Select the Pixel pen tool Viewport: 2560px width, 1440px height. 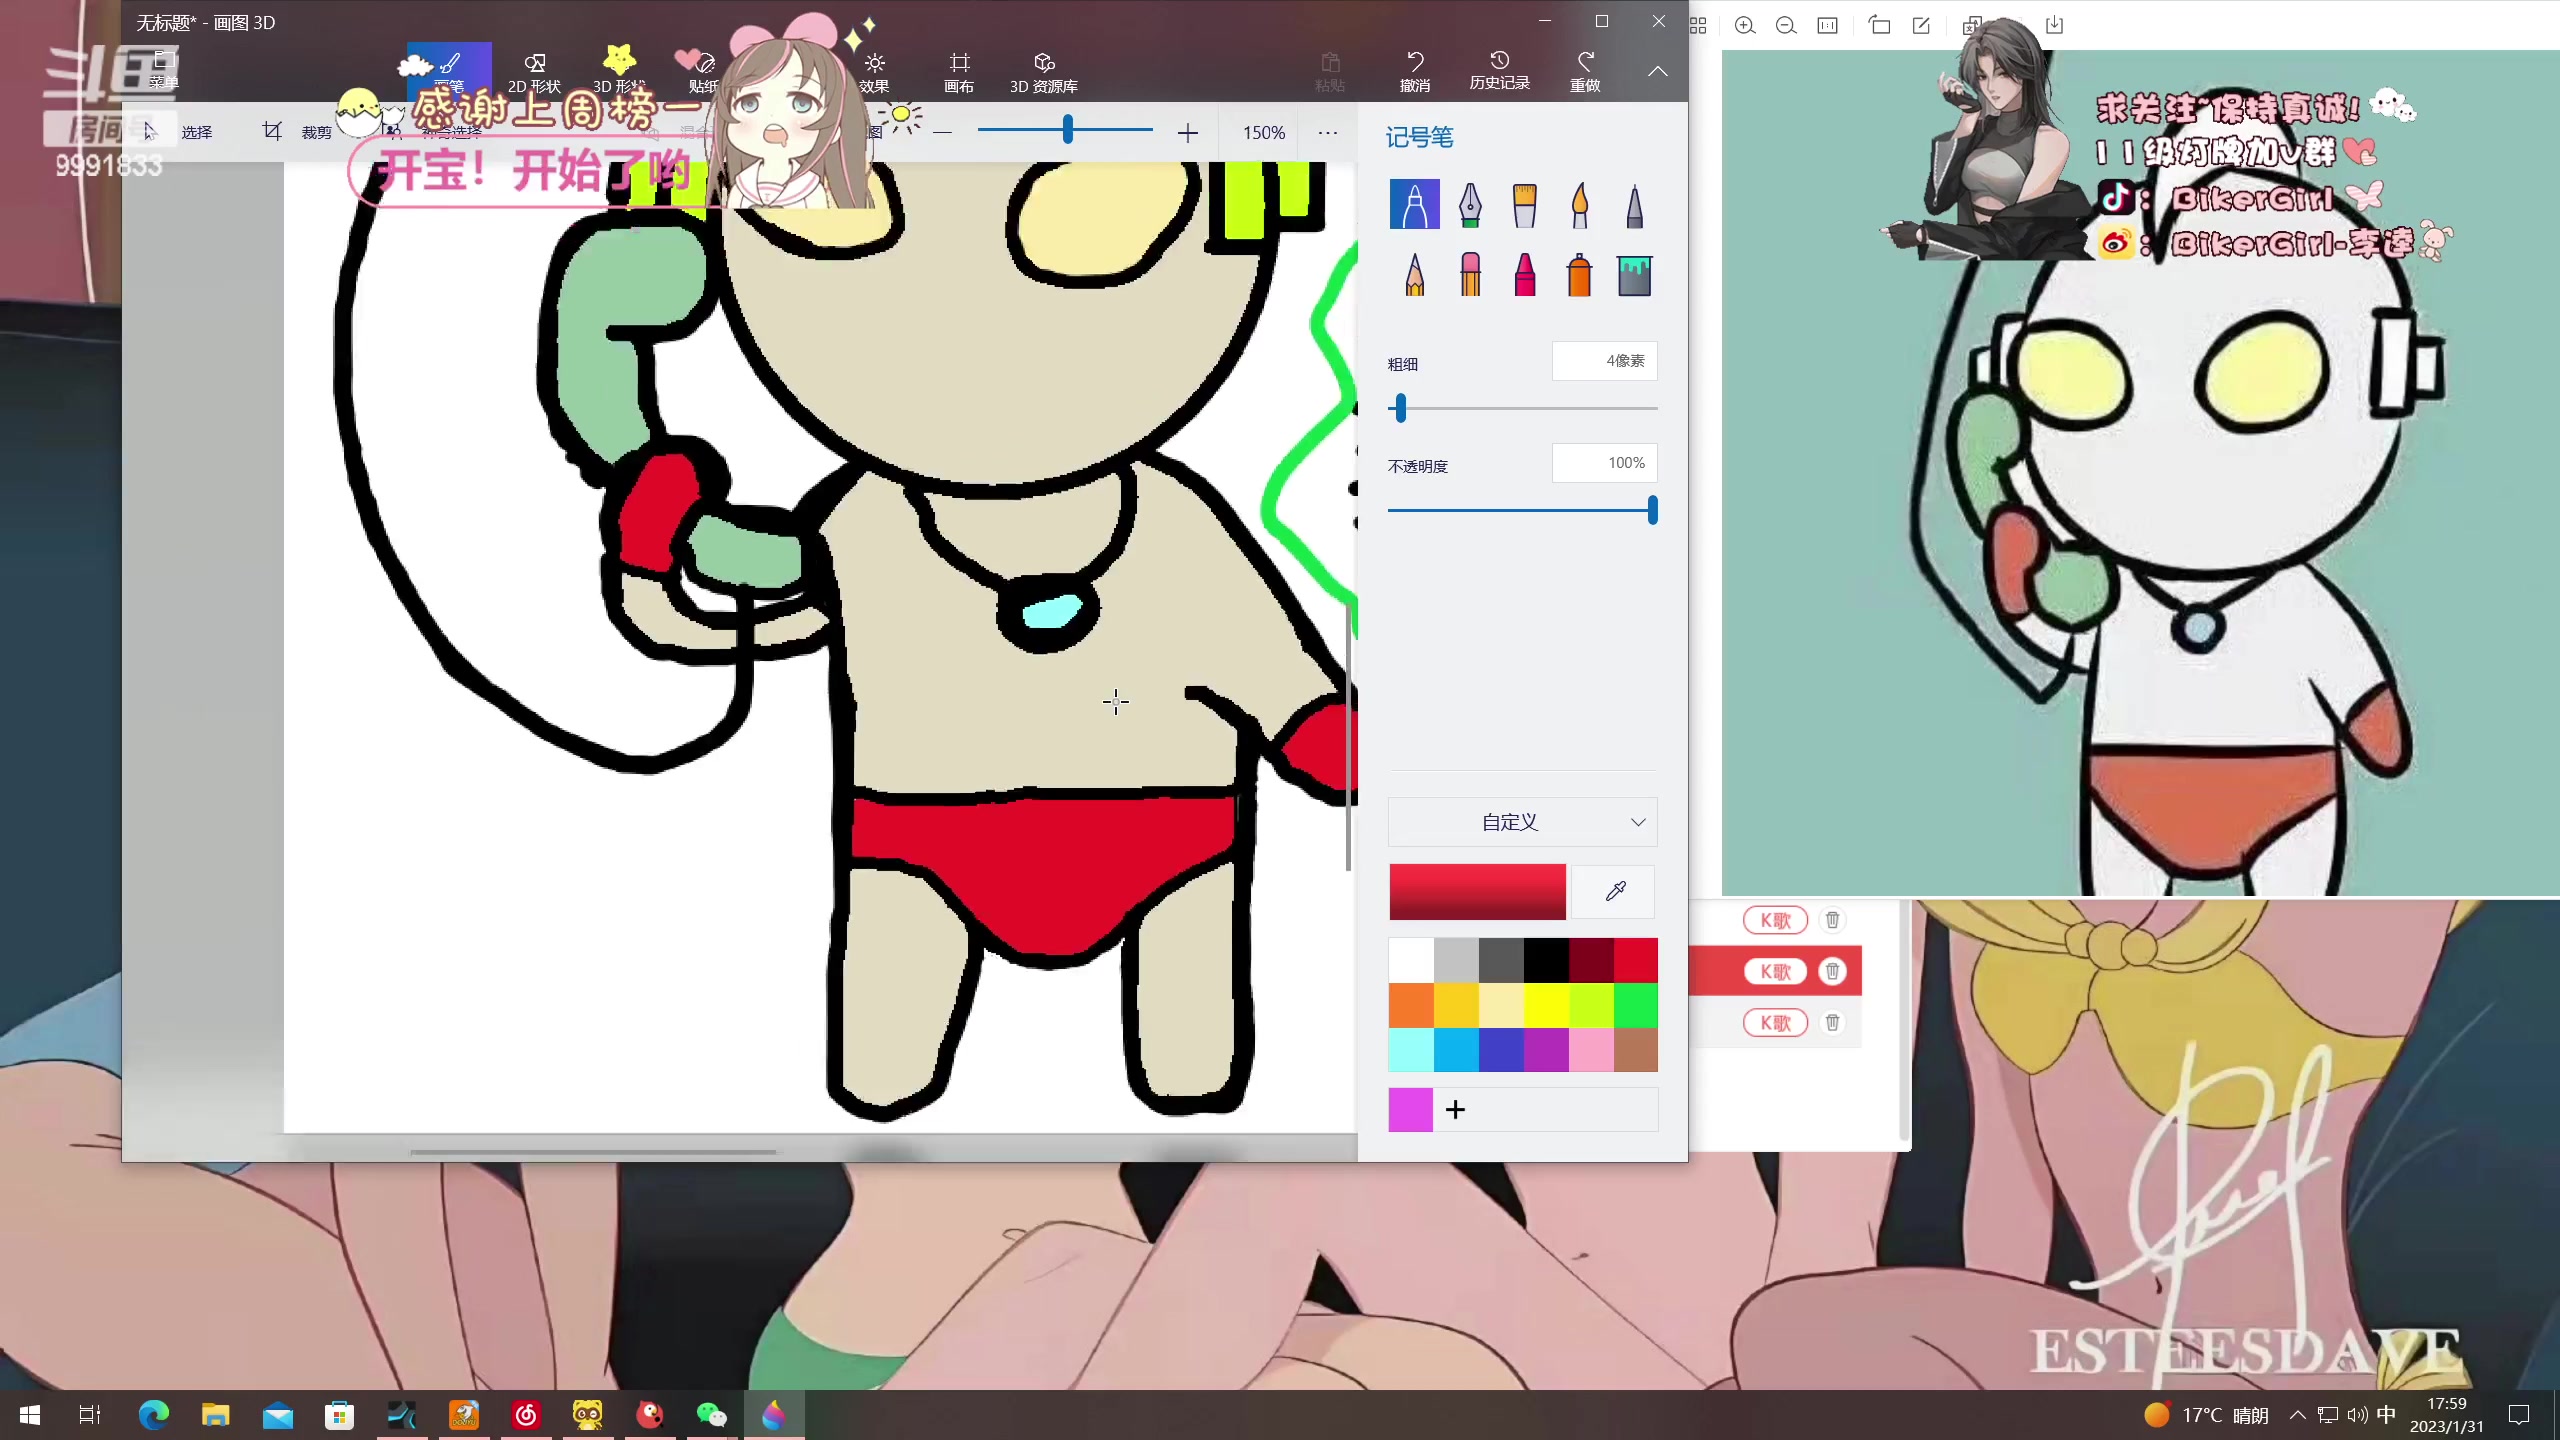(1634, 205)
